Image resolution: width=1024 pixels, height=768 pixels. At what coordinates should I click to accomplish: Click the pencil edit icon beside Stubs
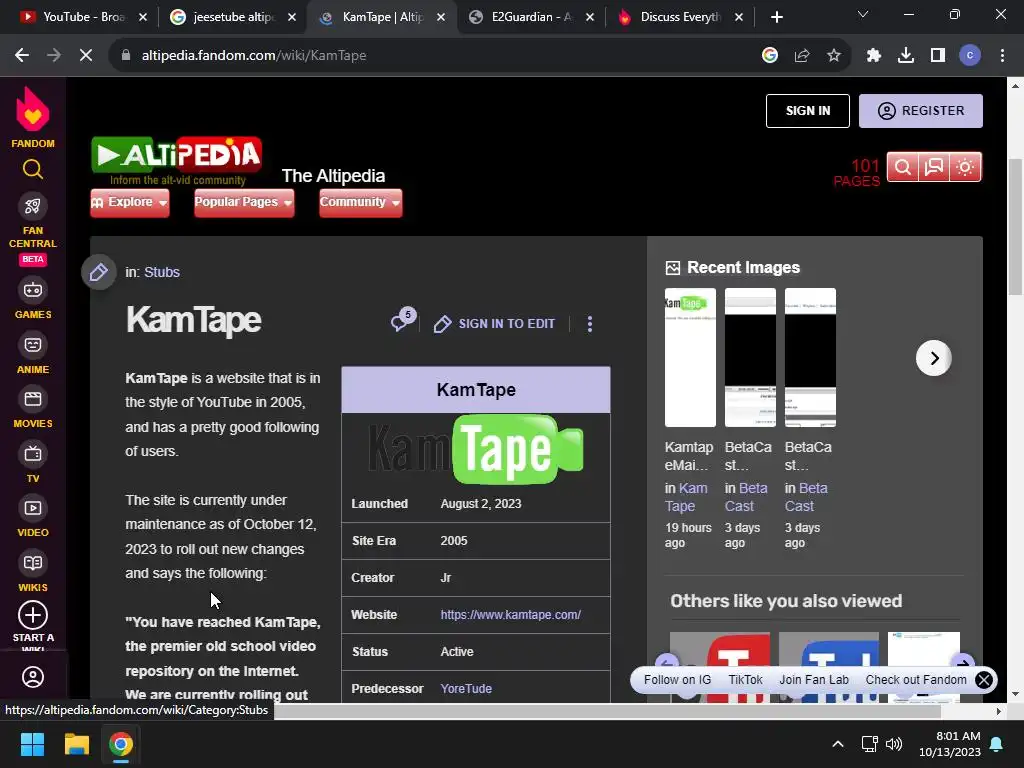(x=99, y=272)
